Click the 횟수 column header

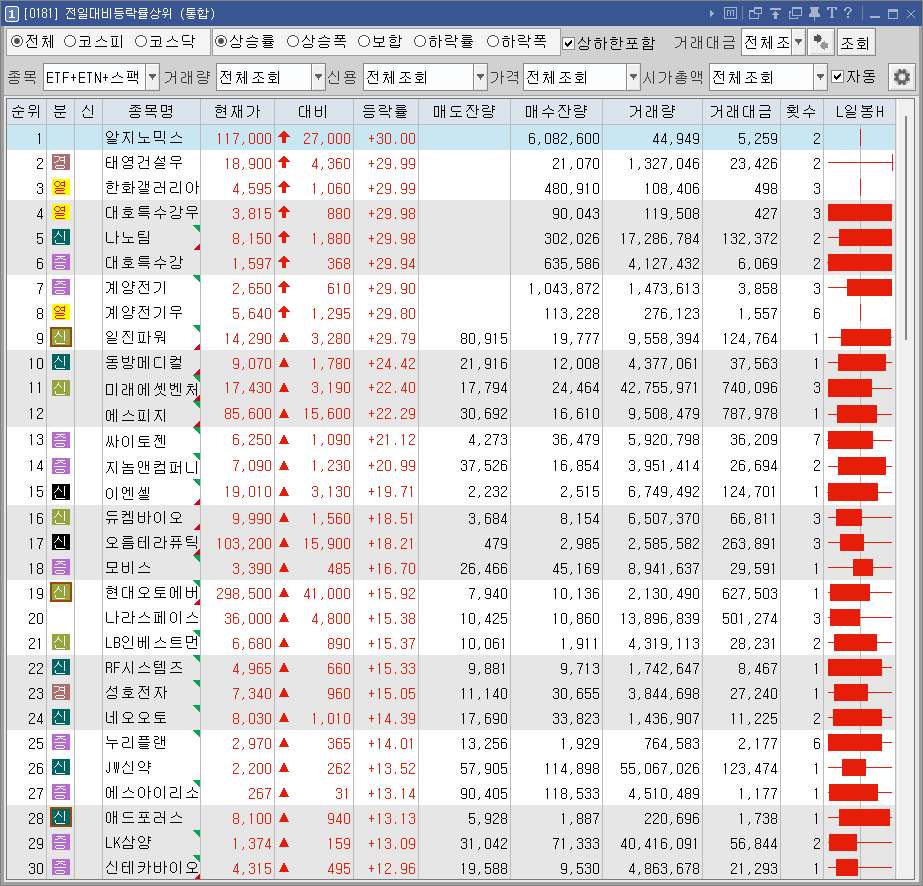(x=801, y=111)
